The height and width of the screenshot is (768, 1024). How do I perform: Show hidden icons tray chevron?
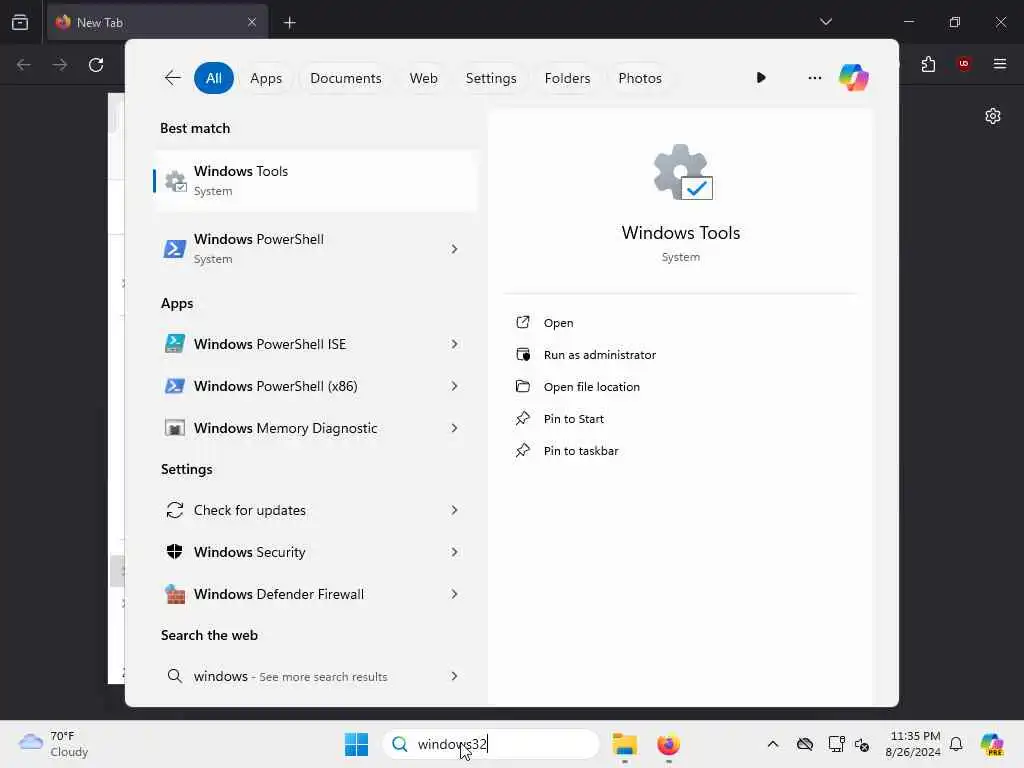[x=773, y=744]
